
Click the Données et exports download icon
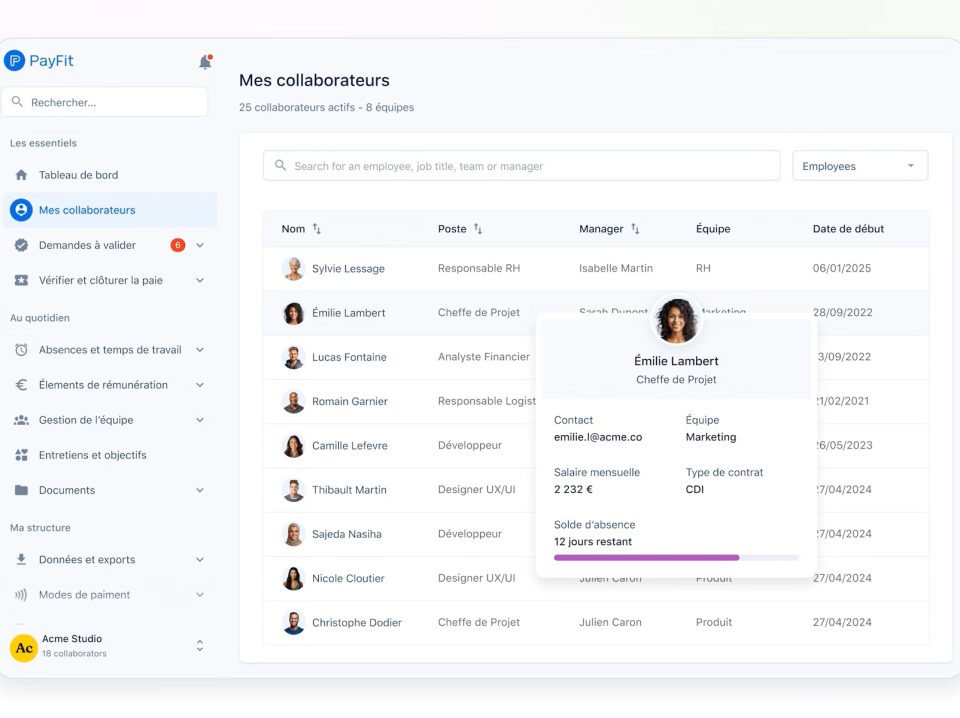(20, 559)
